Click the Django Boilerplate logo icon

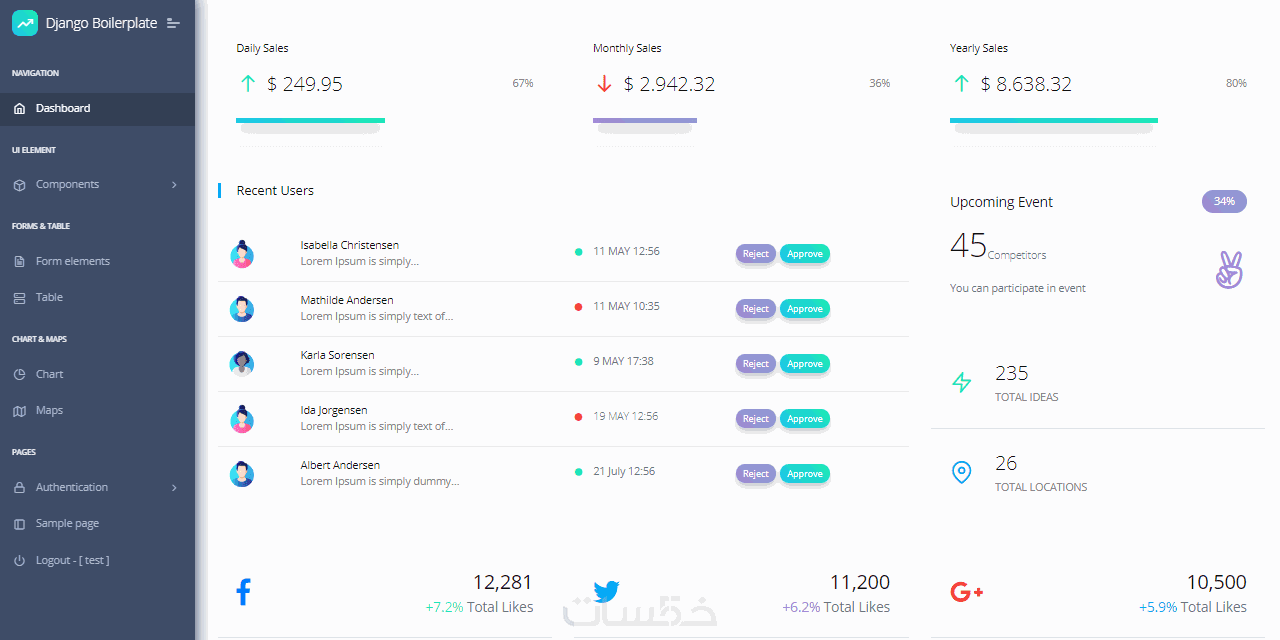[25, 23]
